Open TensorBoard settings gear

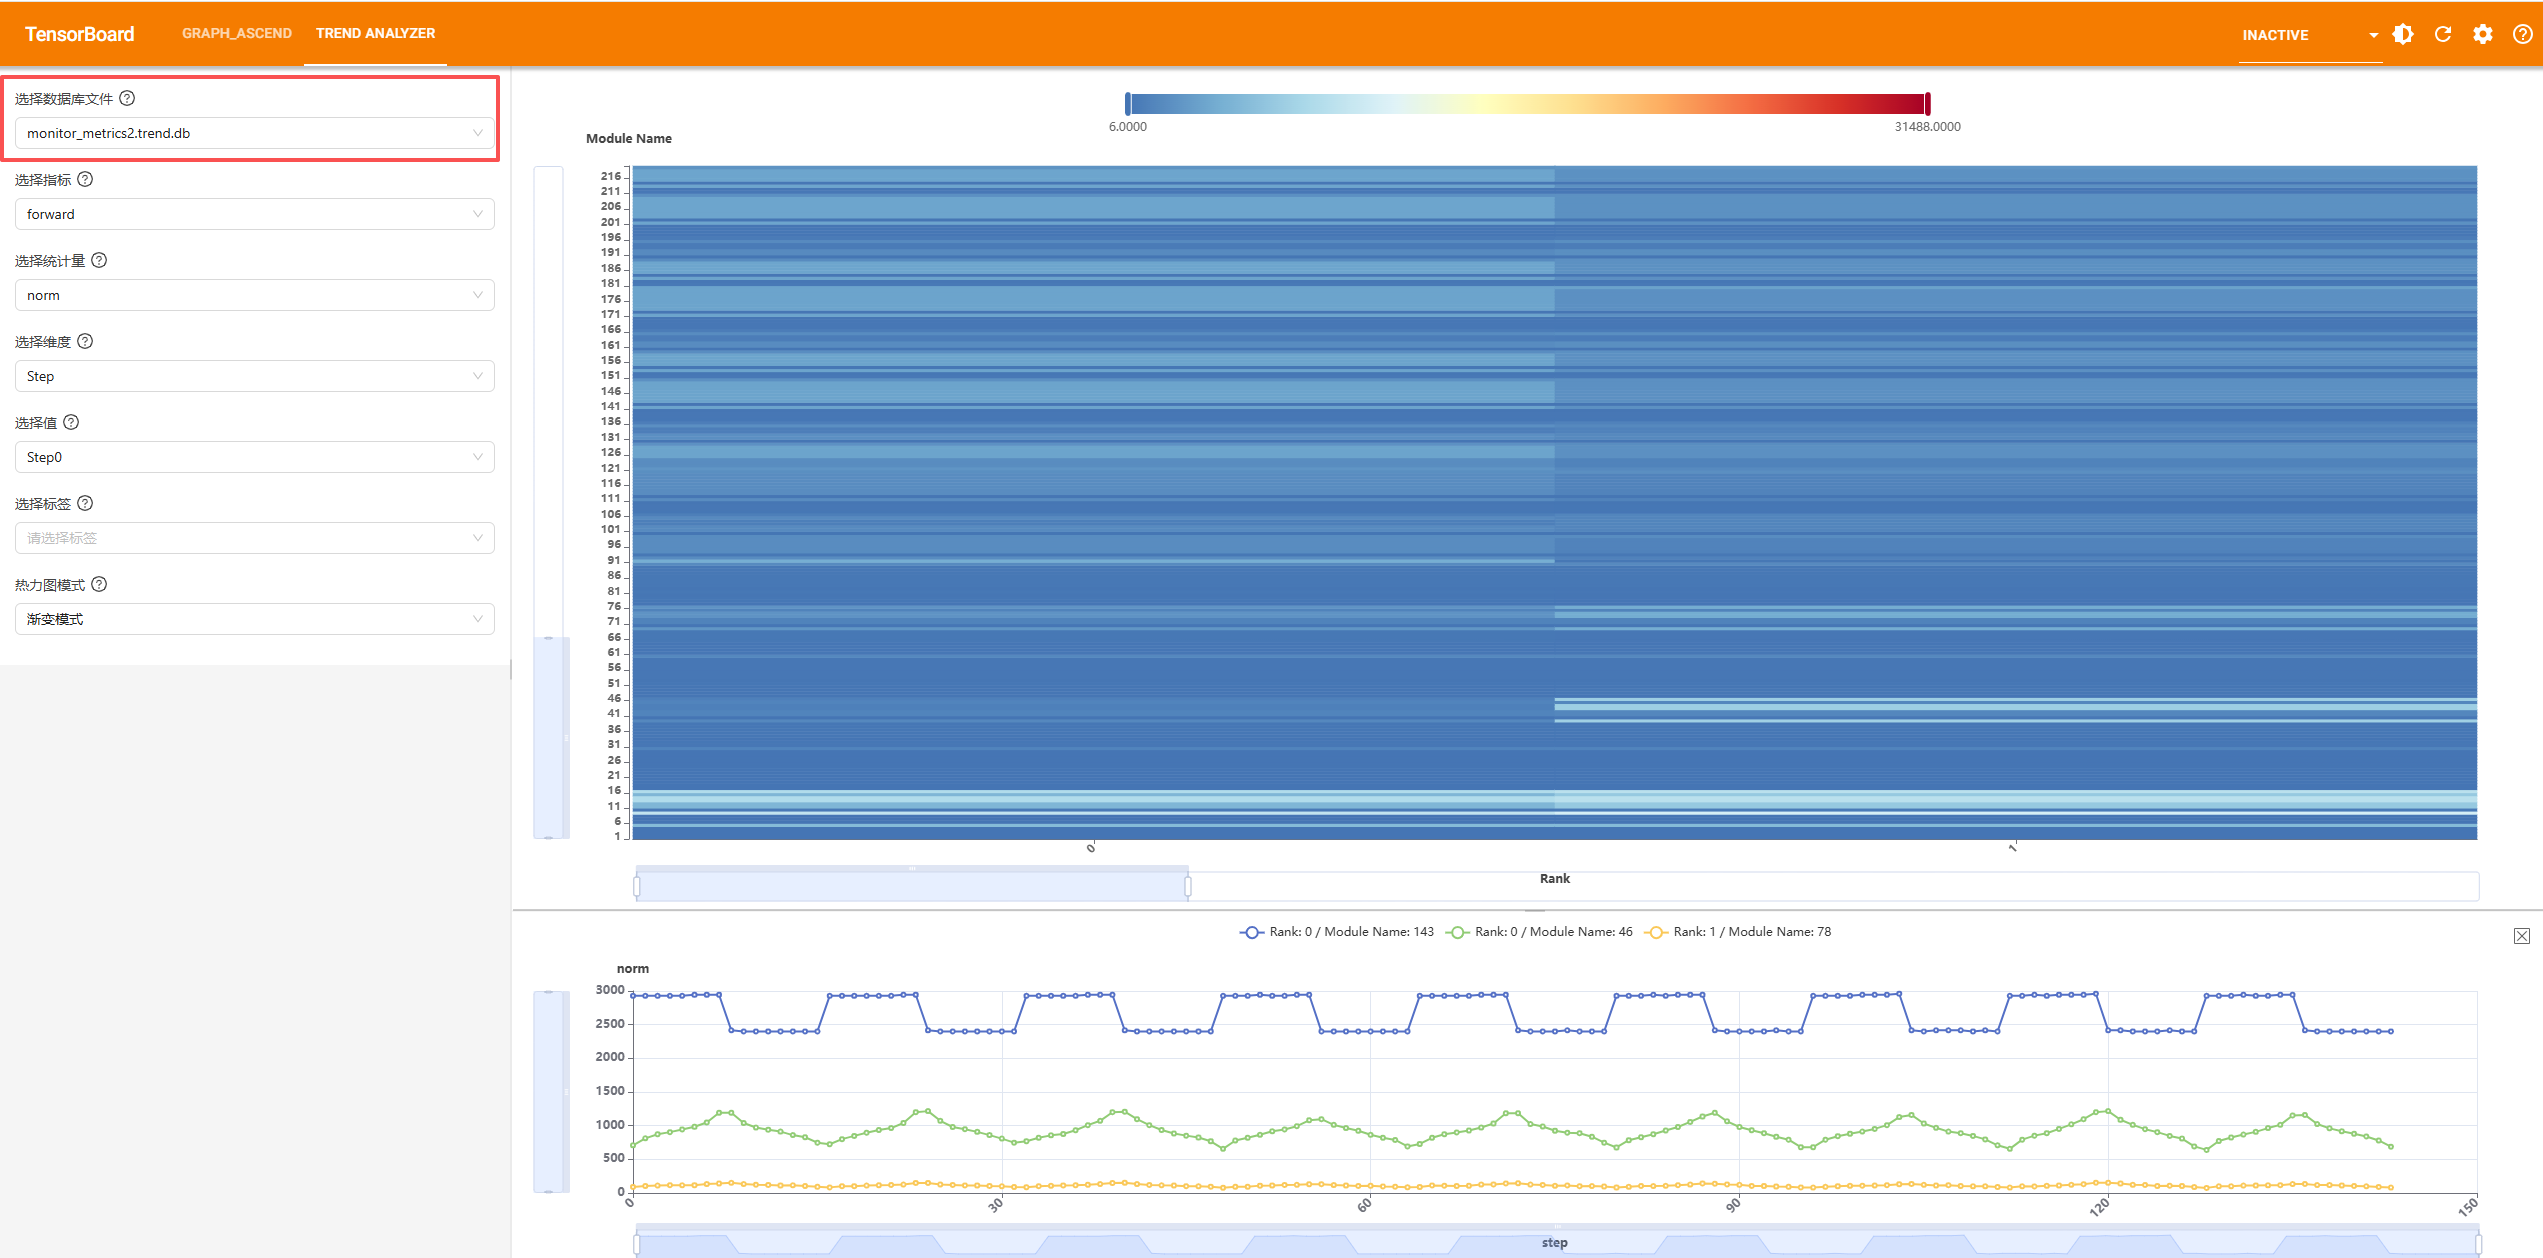pos(2483,34)
